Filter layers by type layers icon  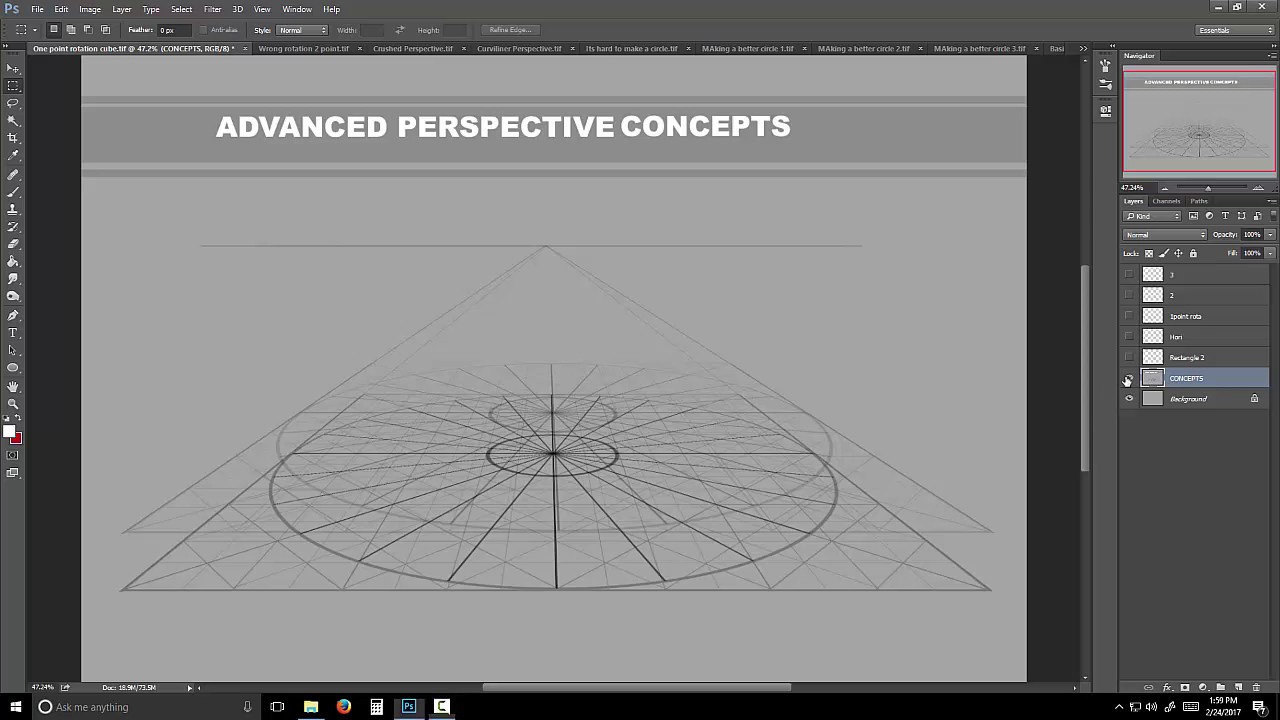coord(1225,216)
